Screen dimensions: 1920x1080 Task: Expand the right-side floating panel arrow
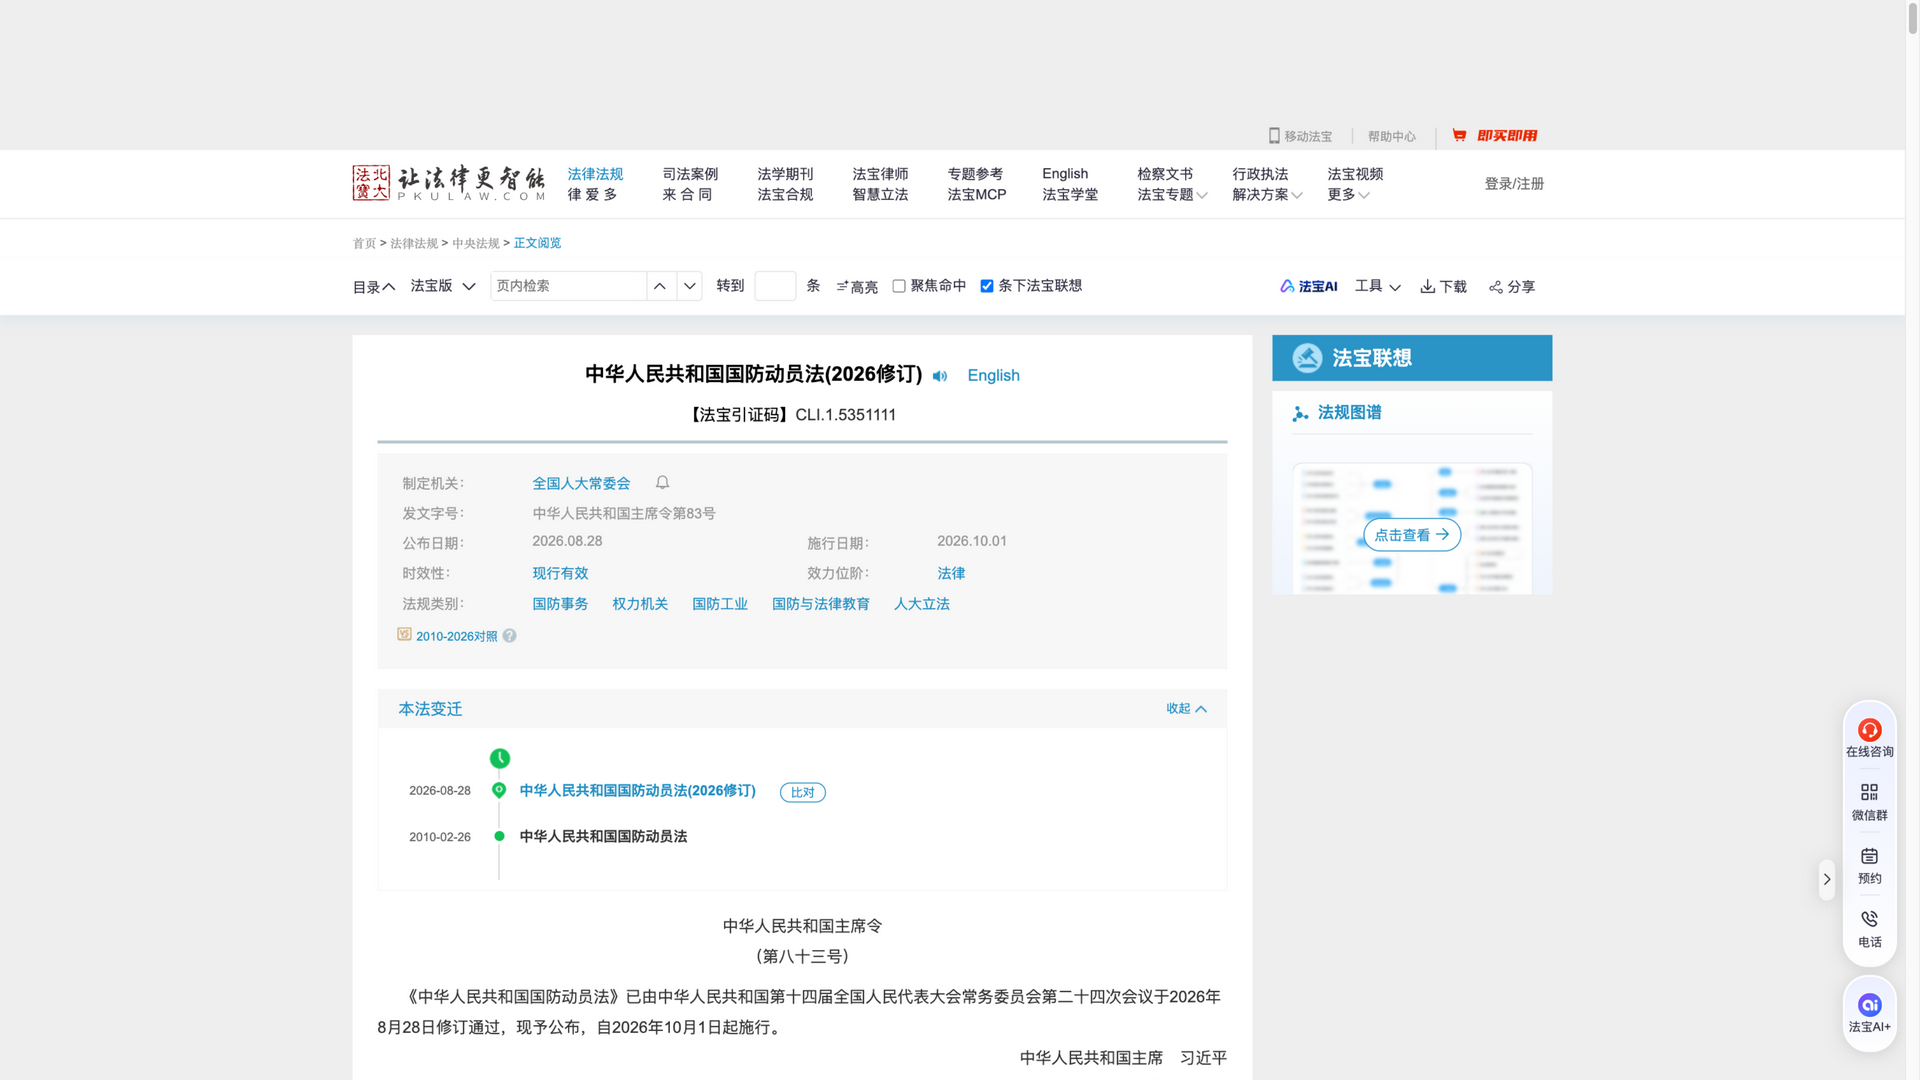[1827, 880]
